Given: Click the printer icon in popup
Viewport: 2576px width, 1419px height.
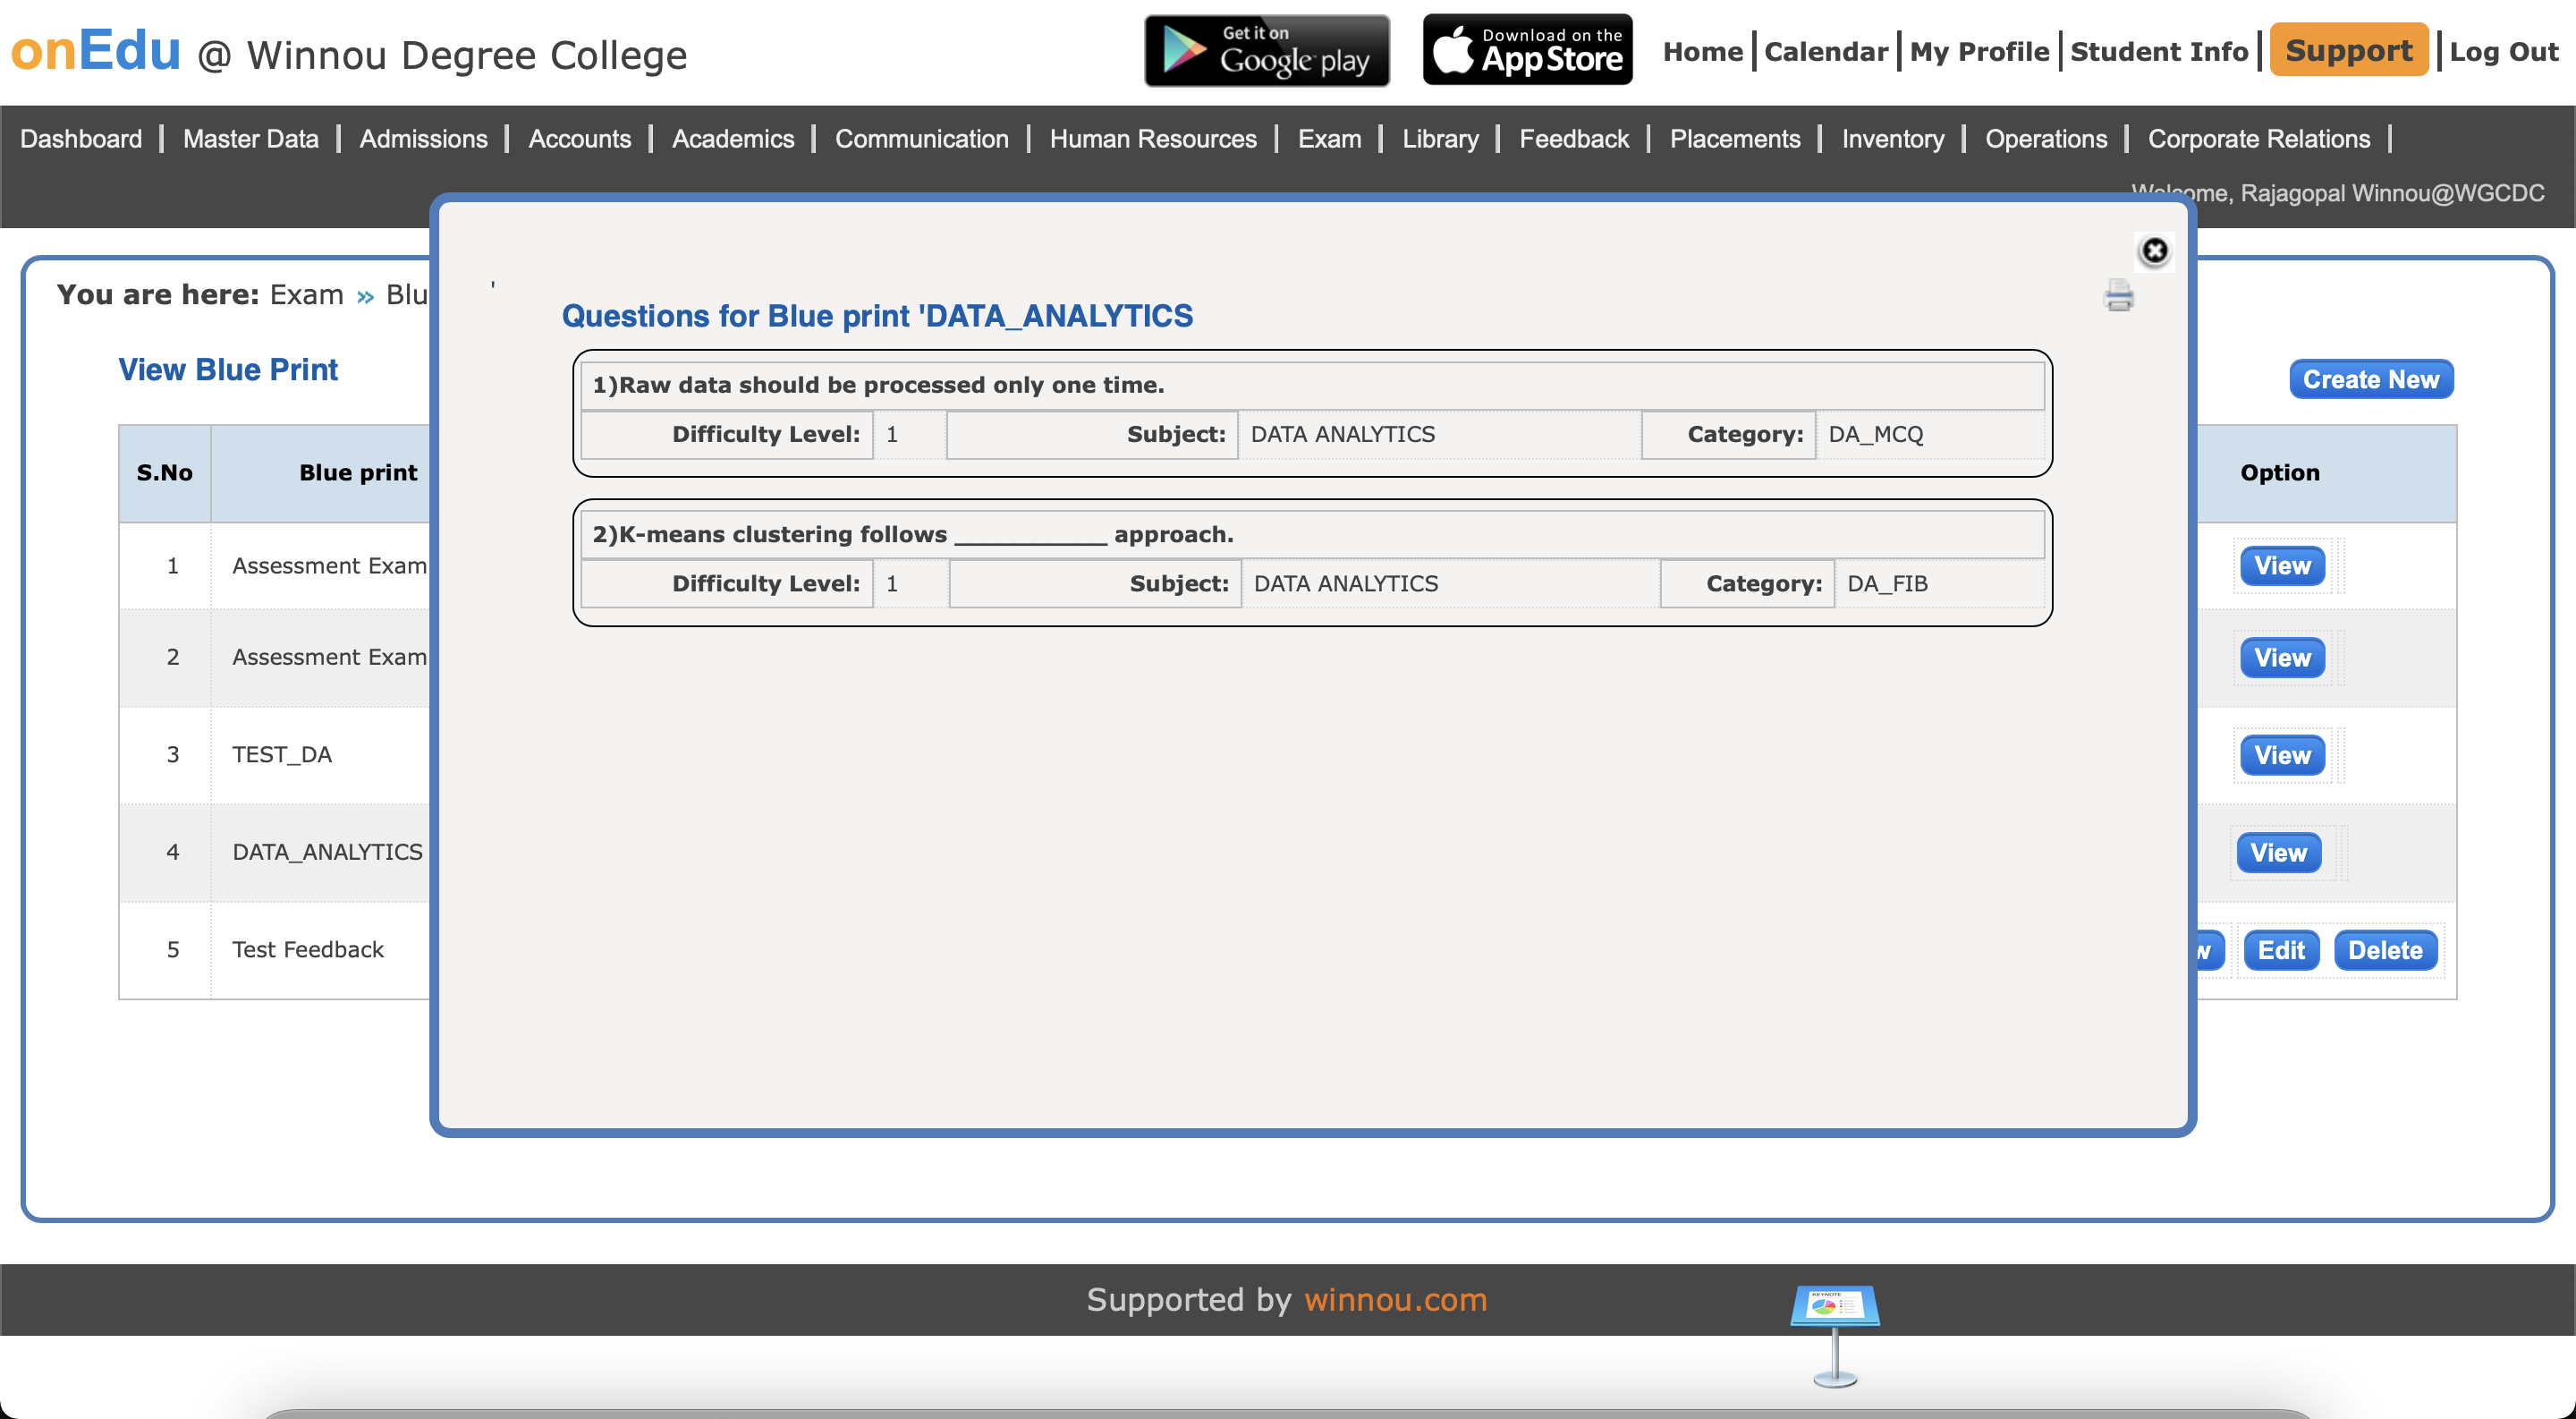Looking at the screenshot, I should [2118, 296].
